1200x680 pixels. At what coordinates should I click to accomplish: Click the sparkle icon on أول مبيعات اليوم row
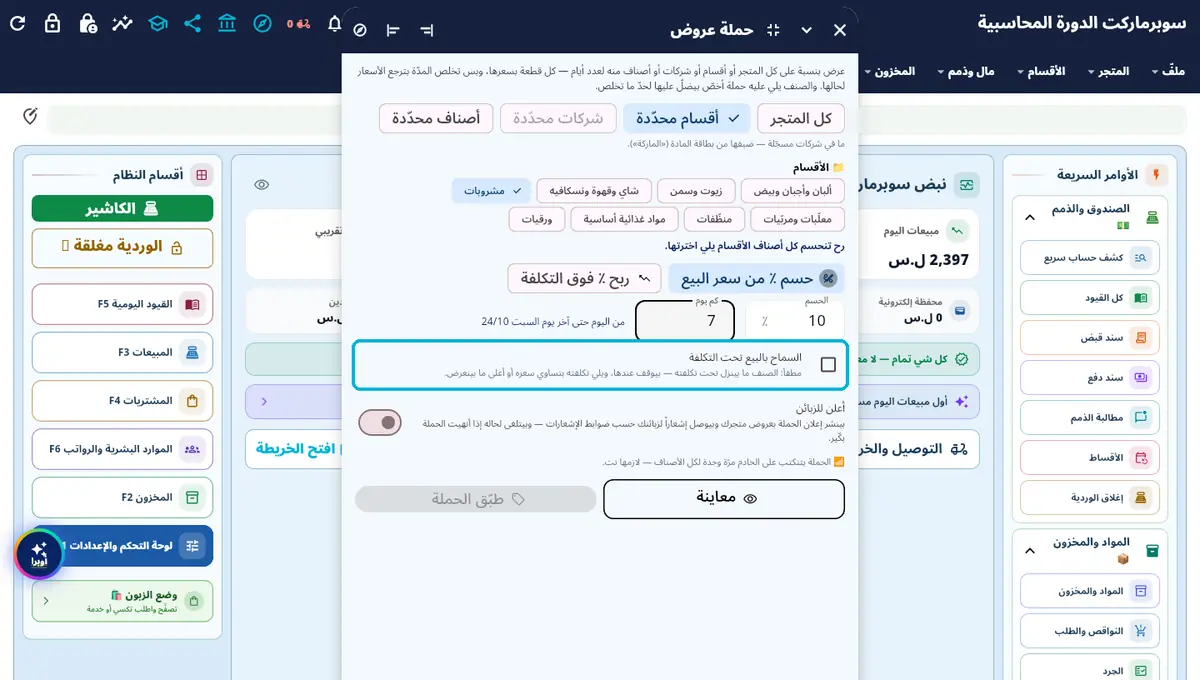(x=962, y=401)
